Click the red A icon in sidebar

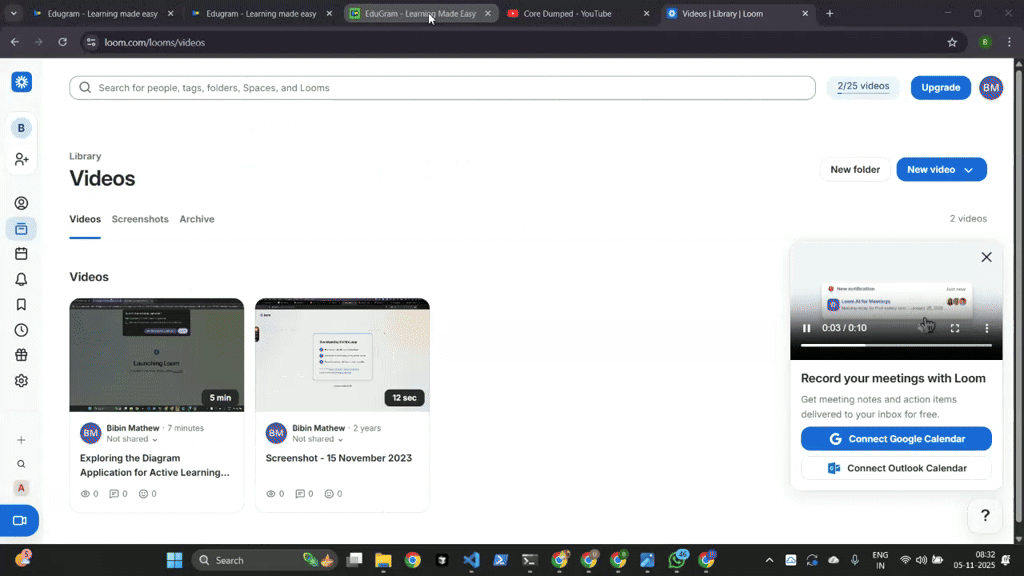coord(22,488)
